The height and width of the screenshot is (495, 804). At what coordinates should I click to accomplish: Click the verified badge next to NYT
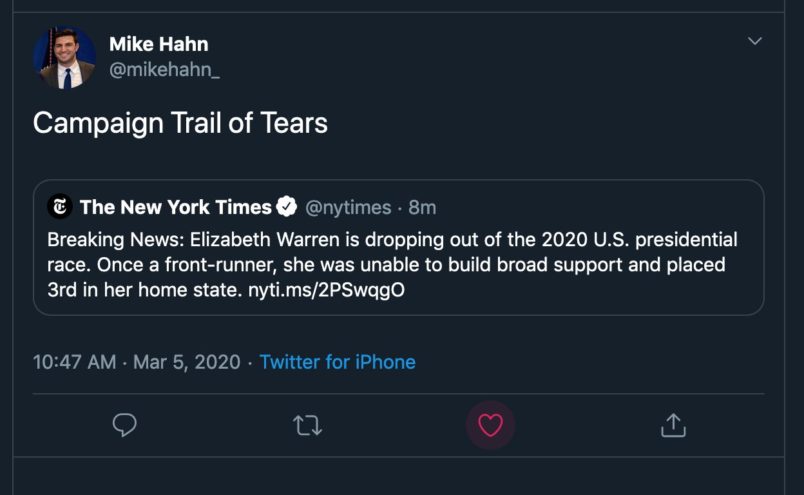286,207
